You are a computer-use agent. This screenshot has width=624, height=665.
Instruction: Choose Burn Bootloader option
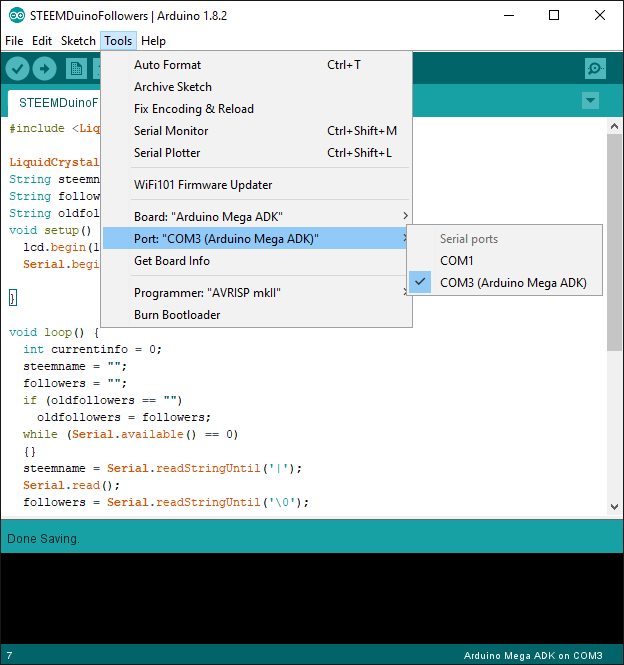click(256, 315)
